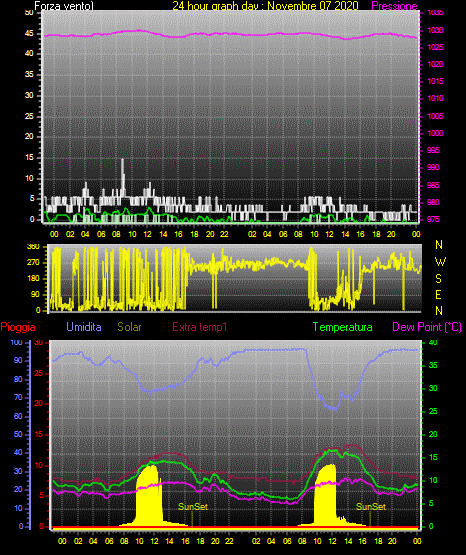The image size is (466, 555).
Task: Click 35 on the wind speed axis
Action: pyautogui.click(x=29, y=74)
